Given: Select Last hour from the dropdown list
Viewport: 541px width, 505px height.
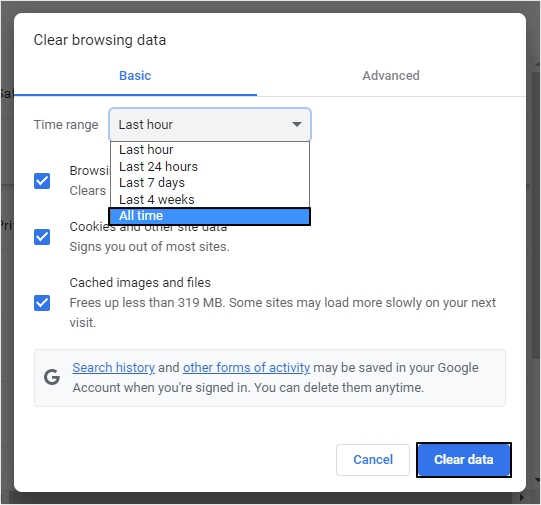Looking at the screenshot, I should click(x=210, y=150).
